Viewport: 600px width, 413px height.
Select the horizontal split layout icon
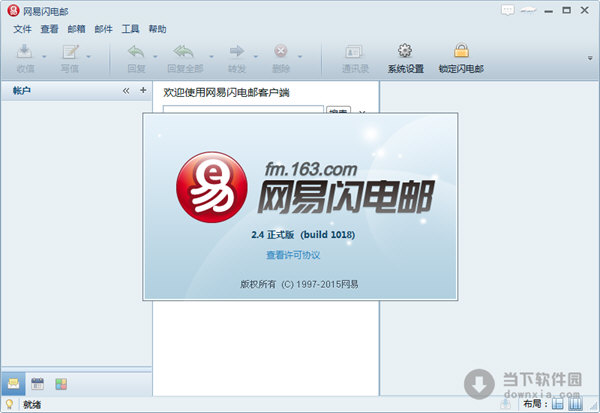click(x=558, y=404)
